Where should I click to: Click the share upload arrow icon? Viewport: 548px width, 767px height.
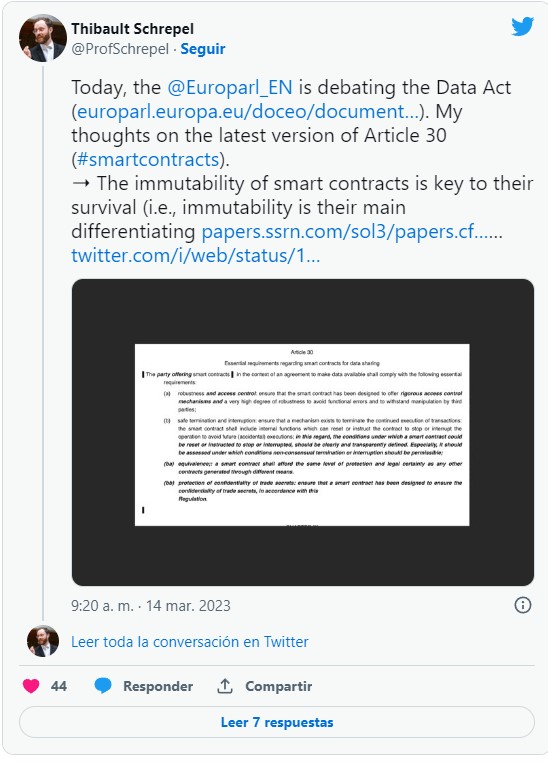coord(225,686)
